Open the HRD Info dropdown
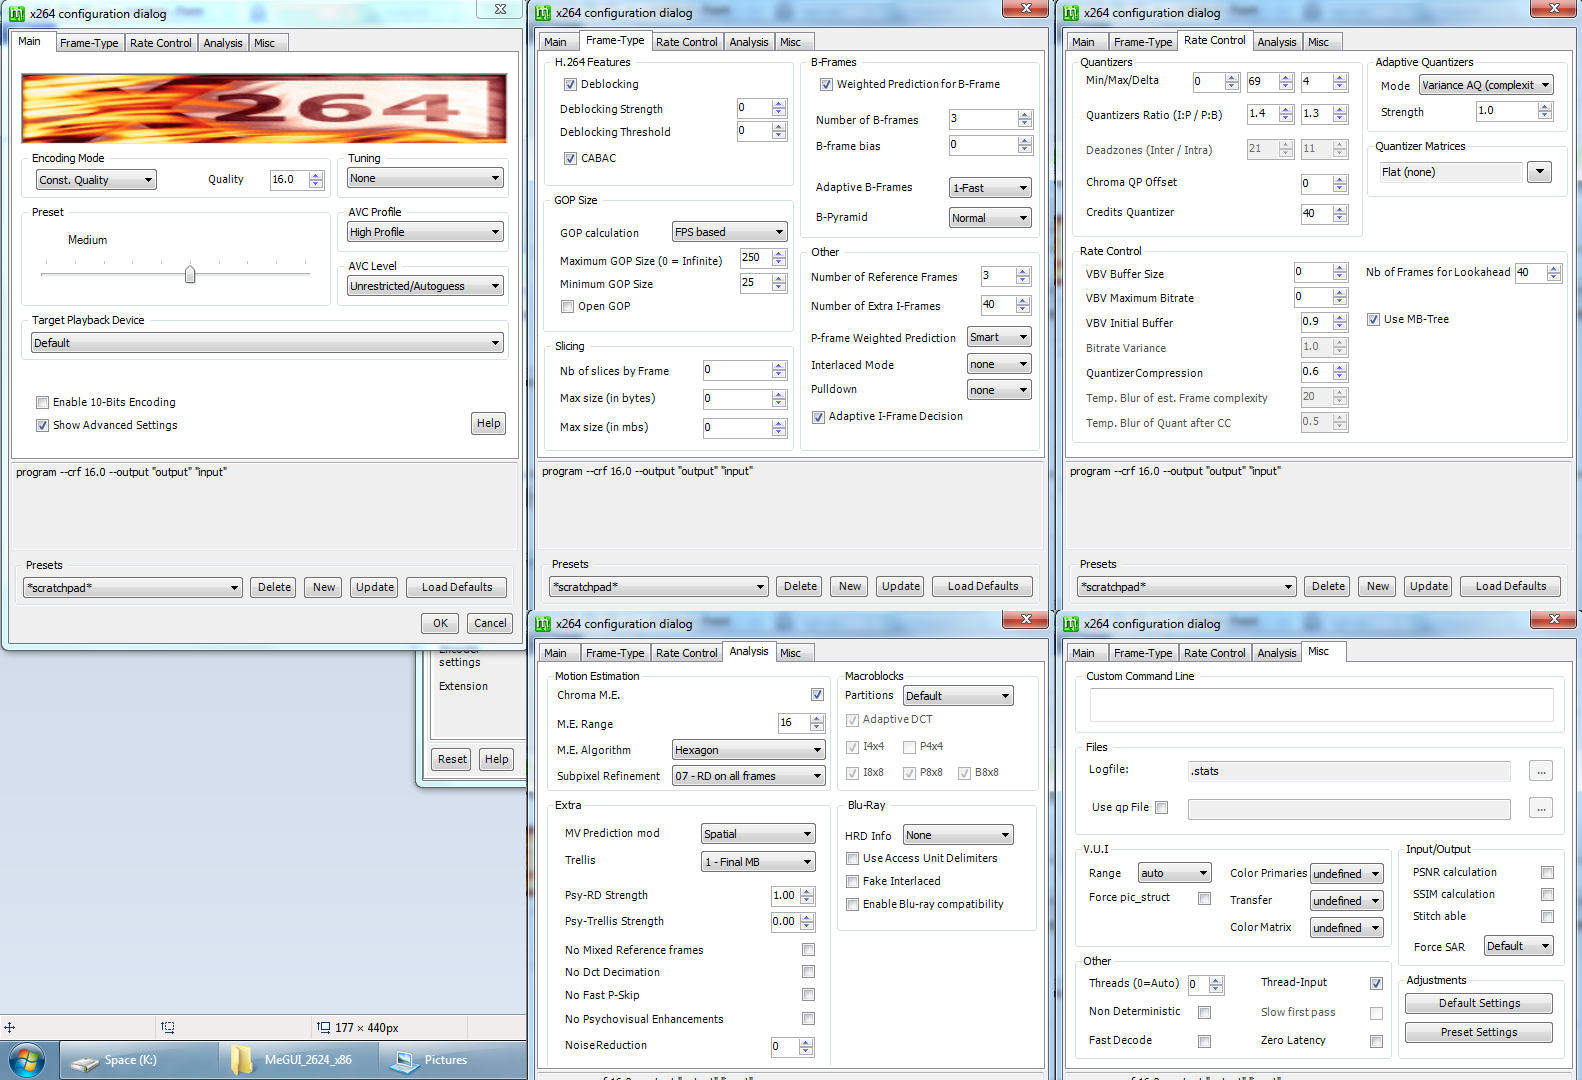Viewport: 1582px width, 1080px height. pos(958,835)
